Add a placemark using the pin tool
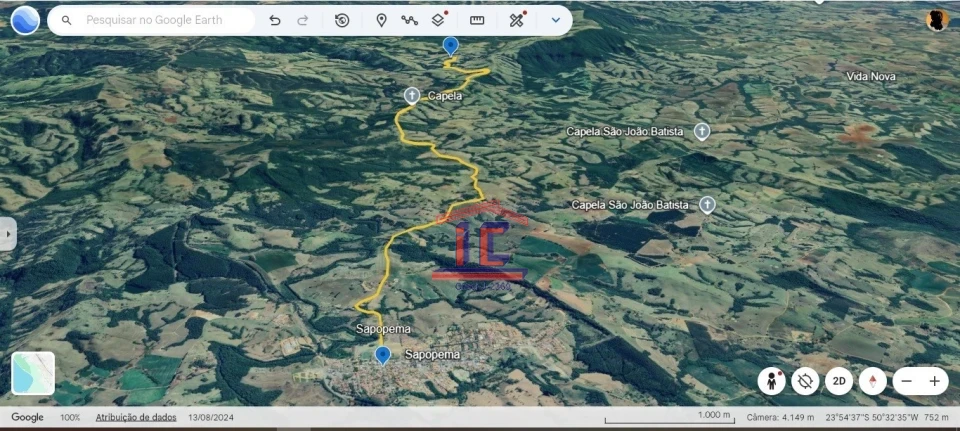This screenshot has width=960, height=431. 381,20
